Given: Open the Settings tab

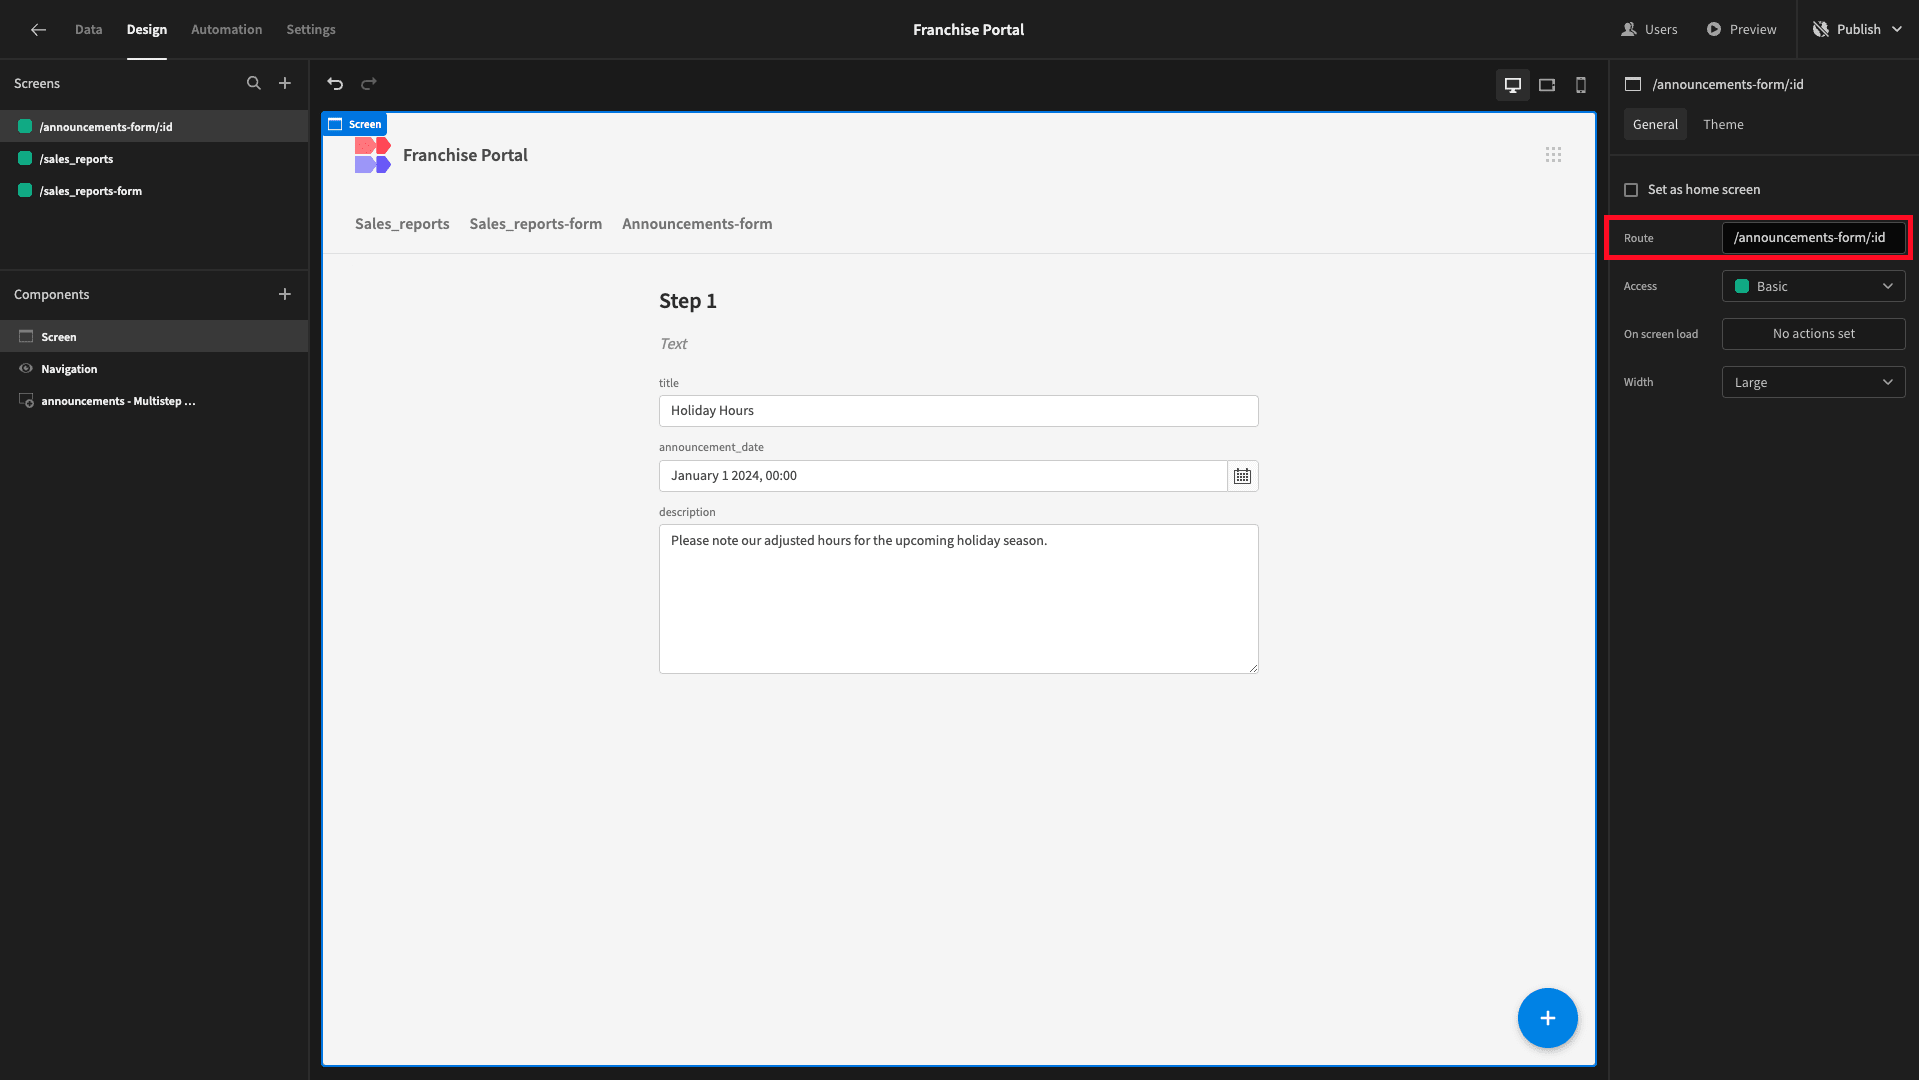Looking at the screenshot, I should pos(311,30).
